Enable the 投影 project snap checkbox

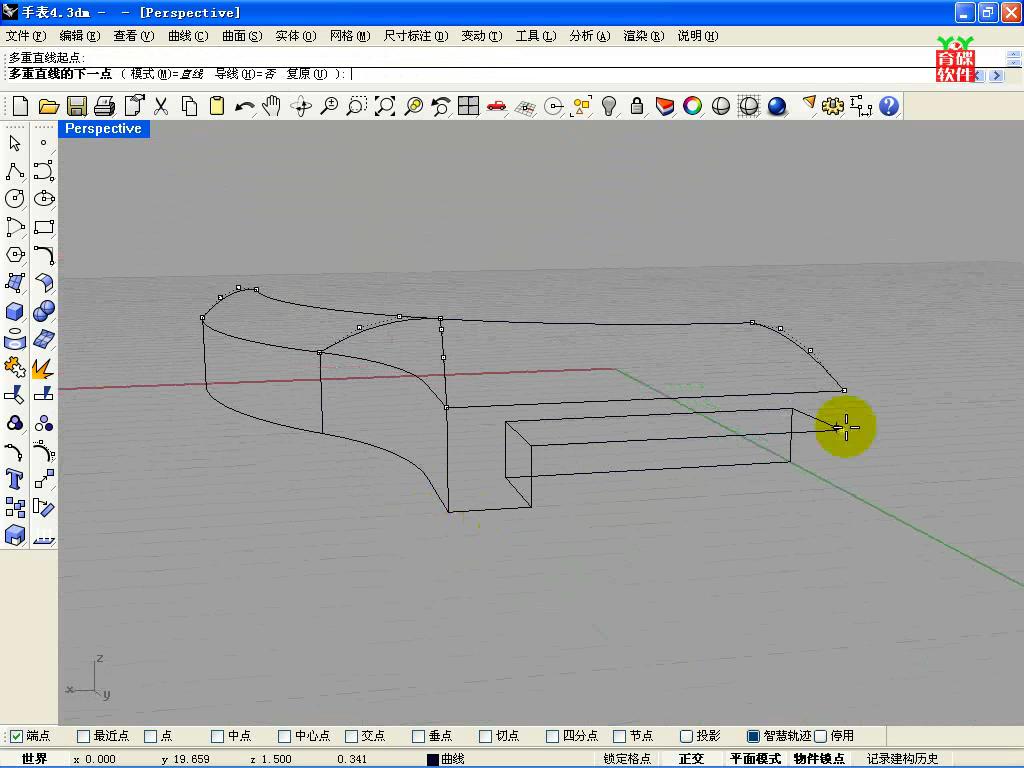[686, 736]
